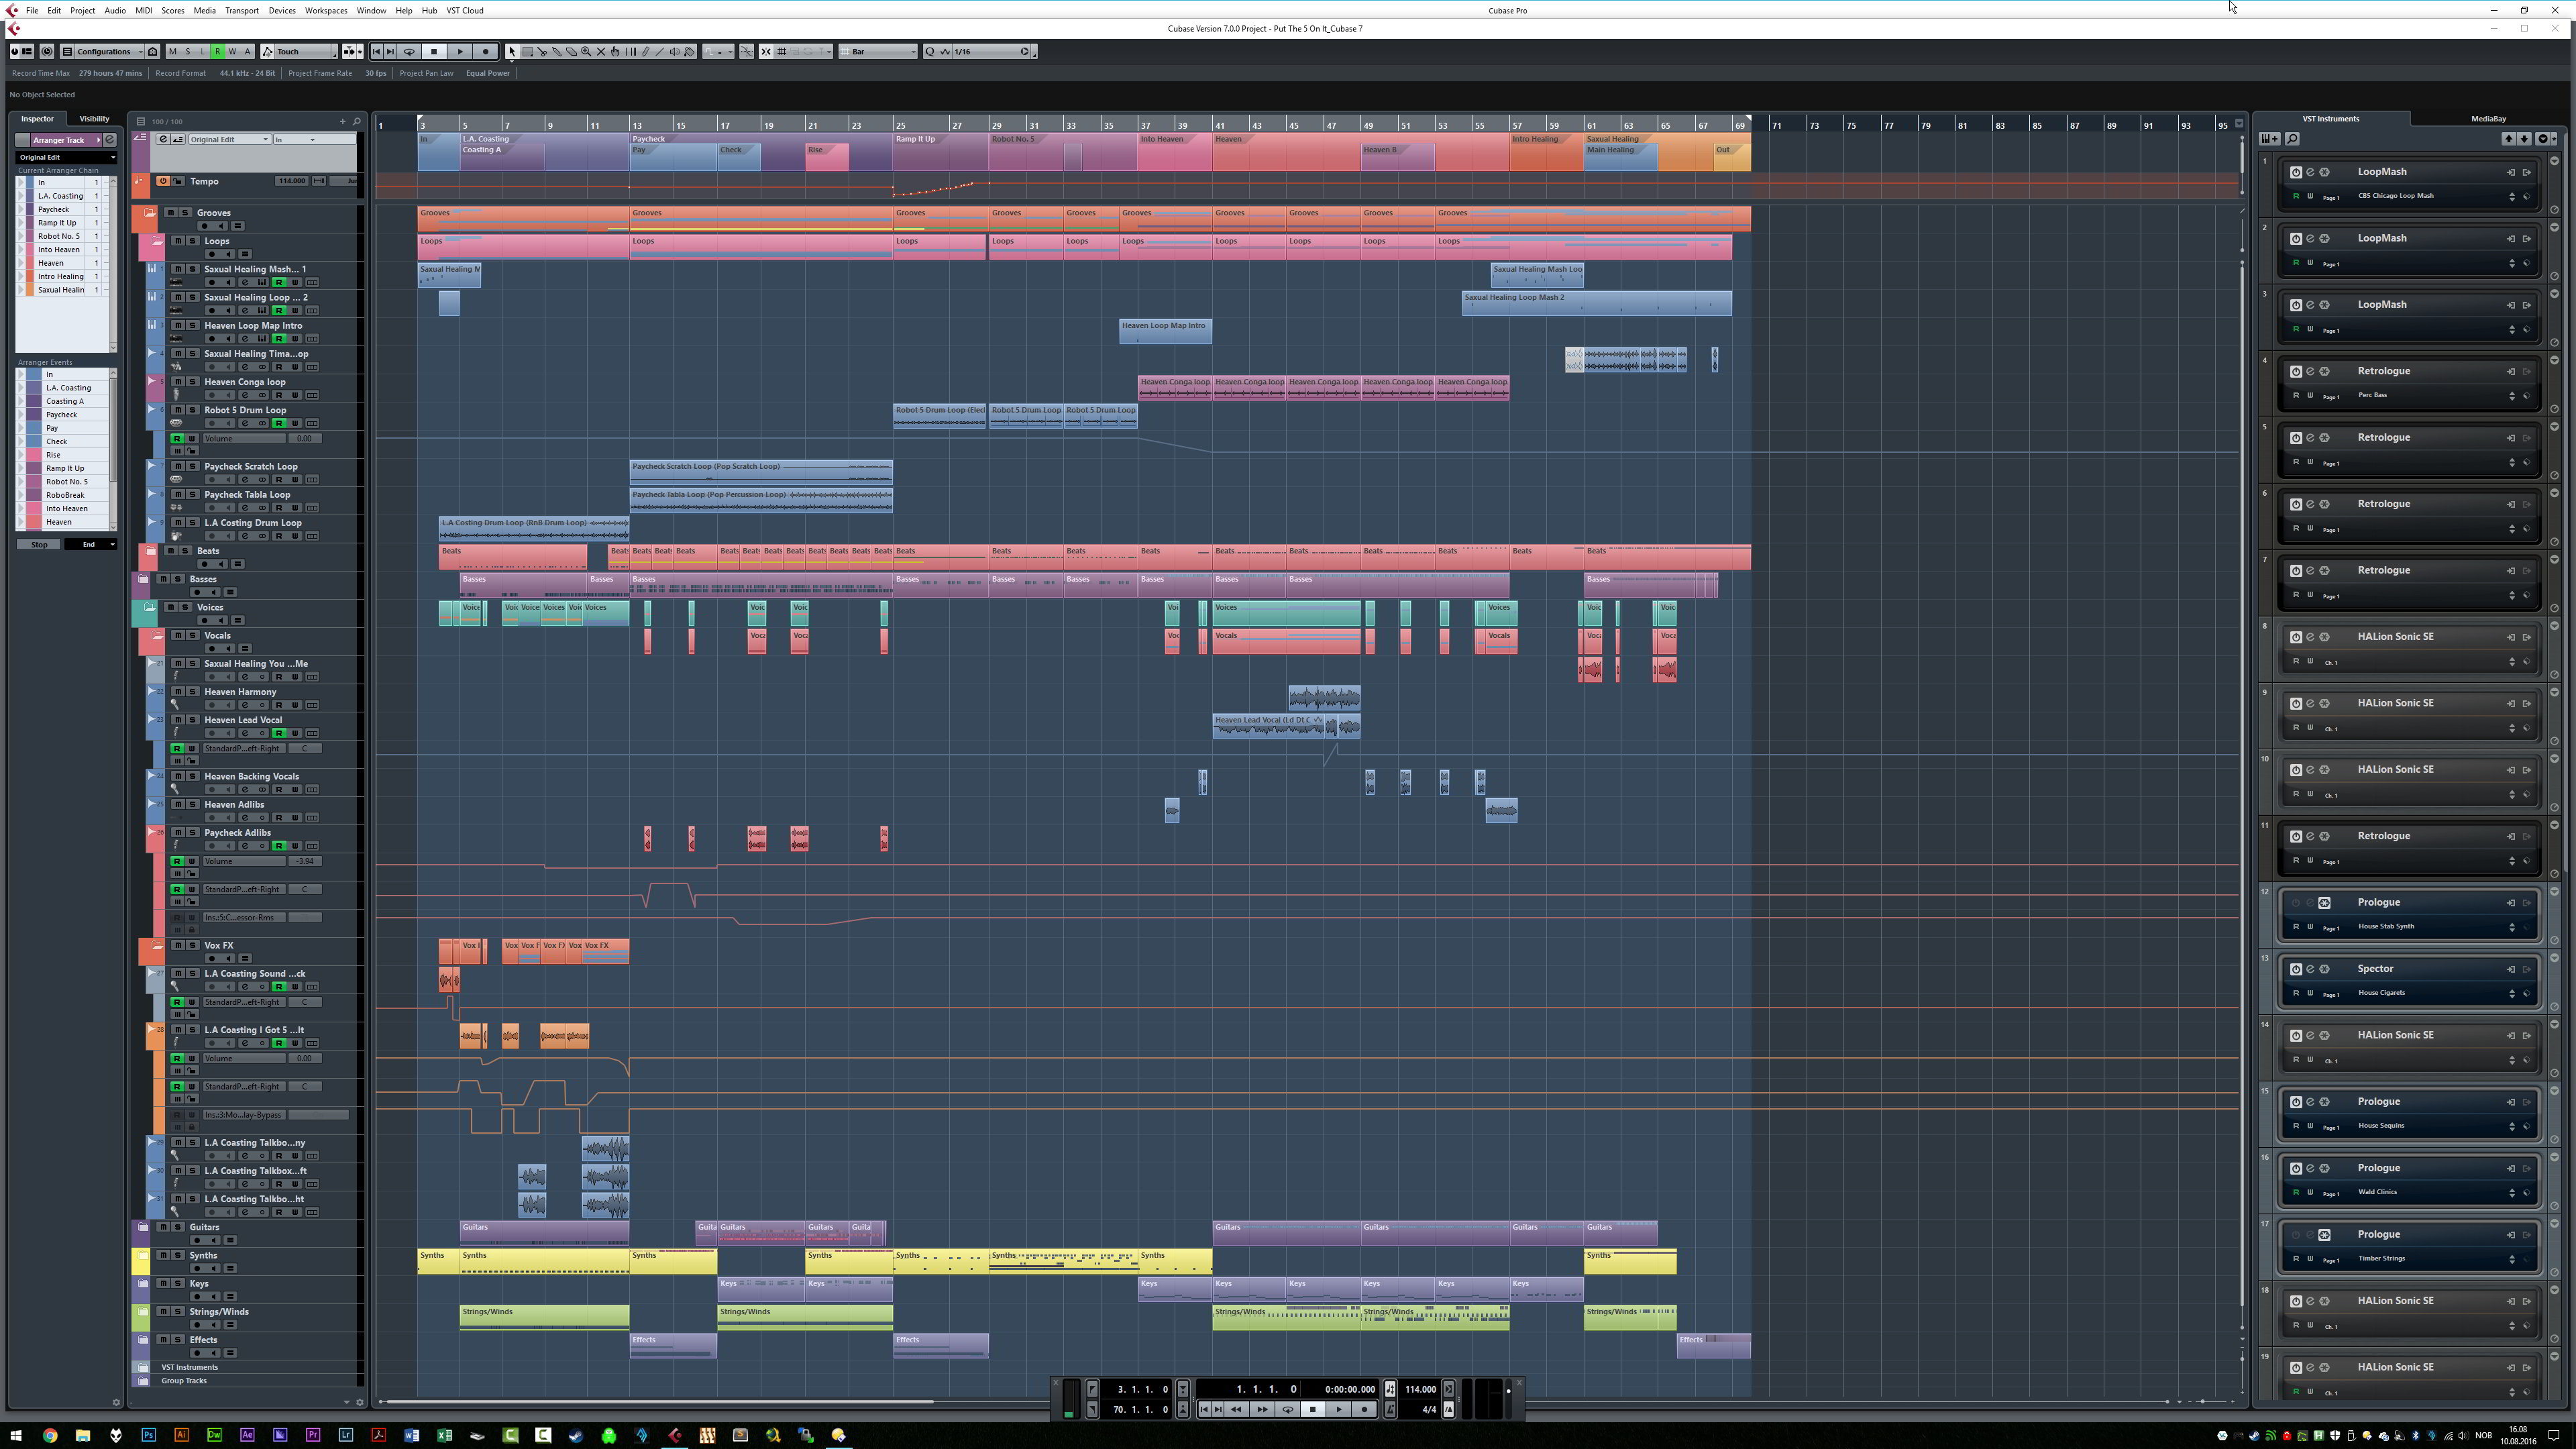The width and height of the screenshot is (2576, 1449).
Task: Mute the Grooves folder track
Action: pyautogui.click(x=171, y=213)
